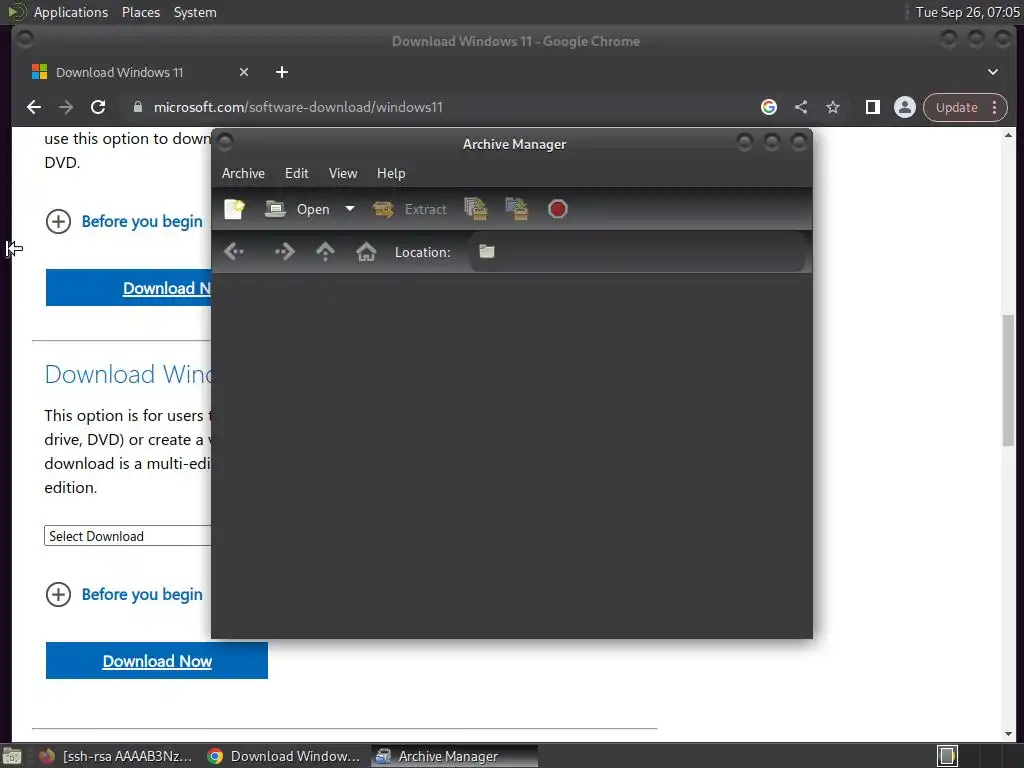
Task: Click the Location path field
Action: 638,251
